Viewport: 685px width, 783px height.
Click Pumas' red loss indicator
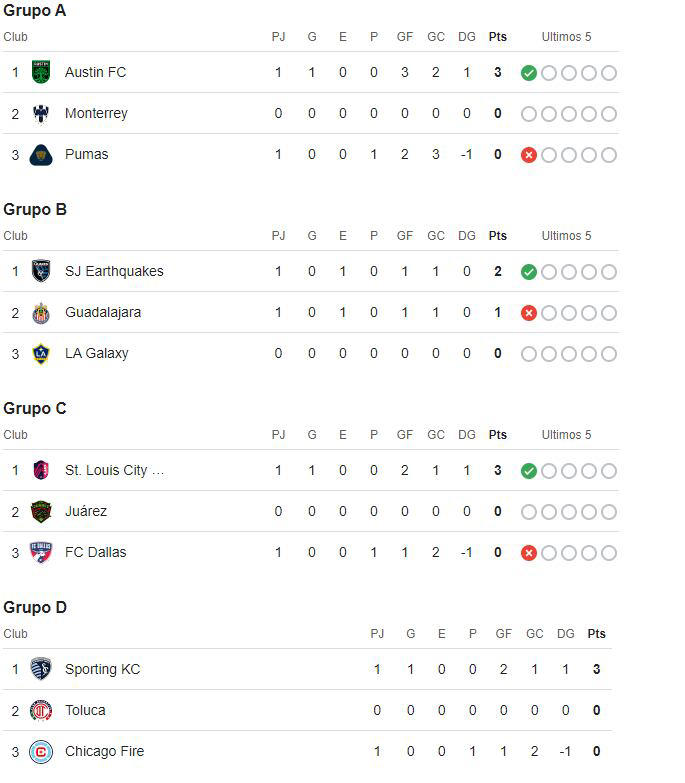click(529, 155)
